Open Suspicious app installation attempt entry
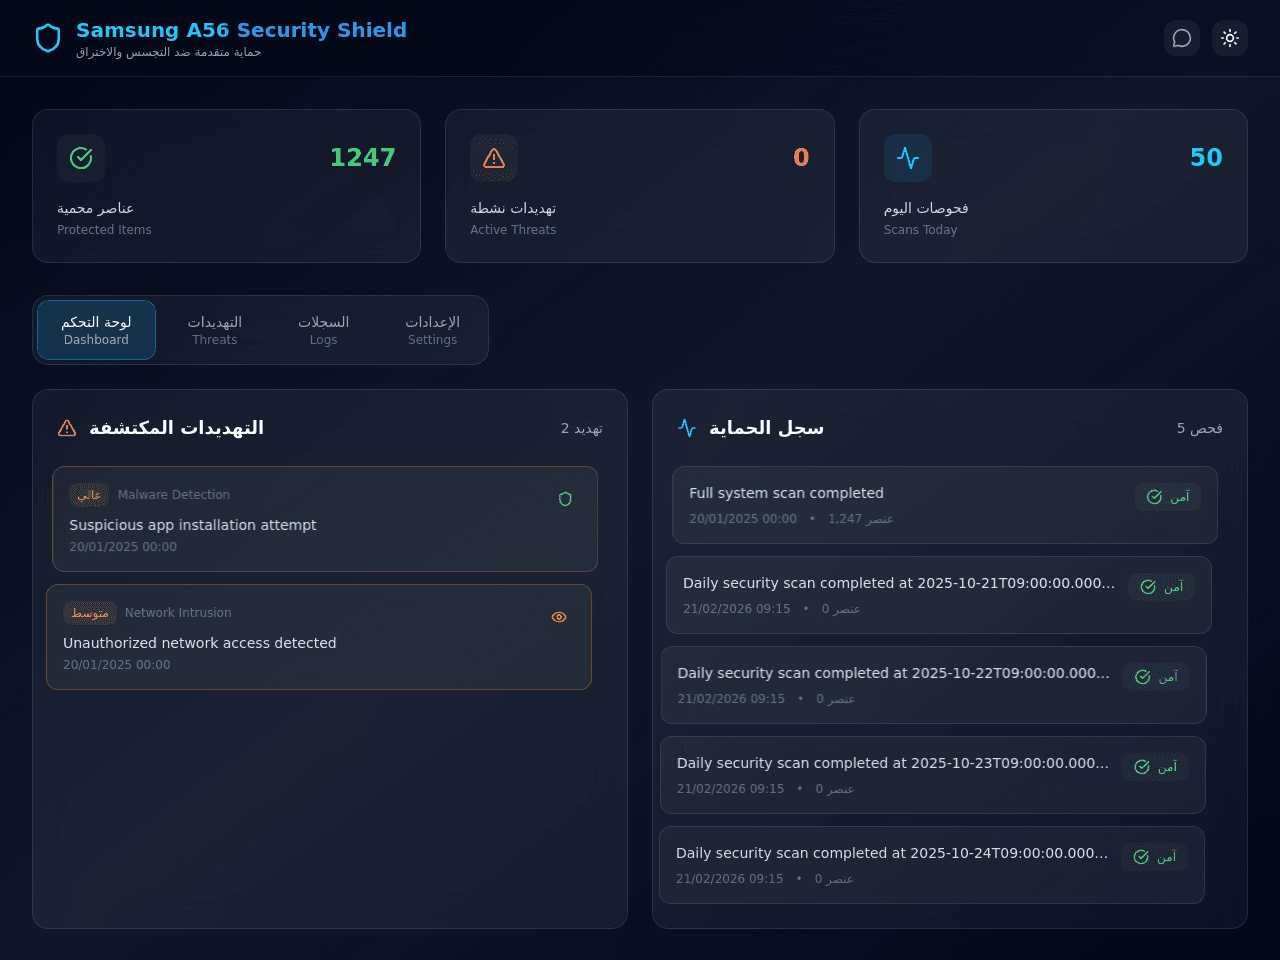The height and width of the screenshot is (960, 1280). point(325,519)
